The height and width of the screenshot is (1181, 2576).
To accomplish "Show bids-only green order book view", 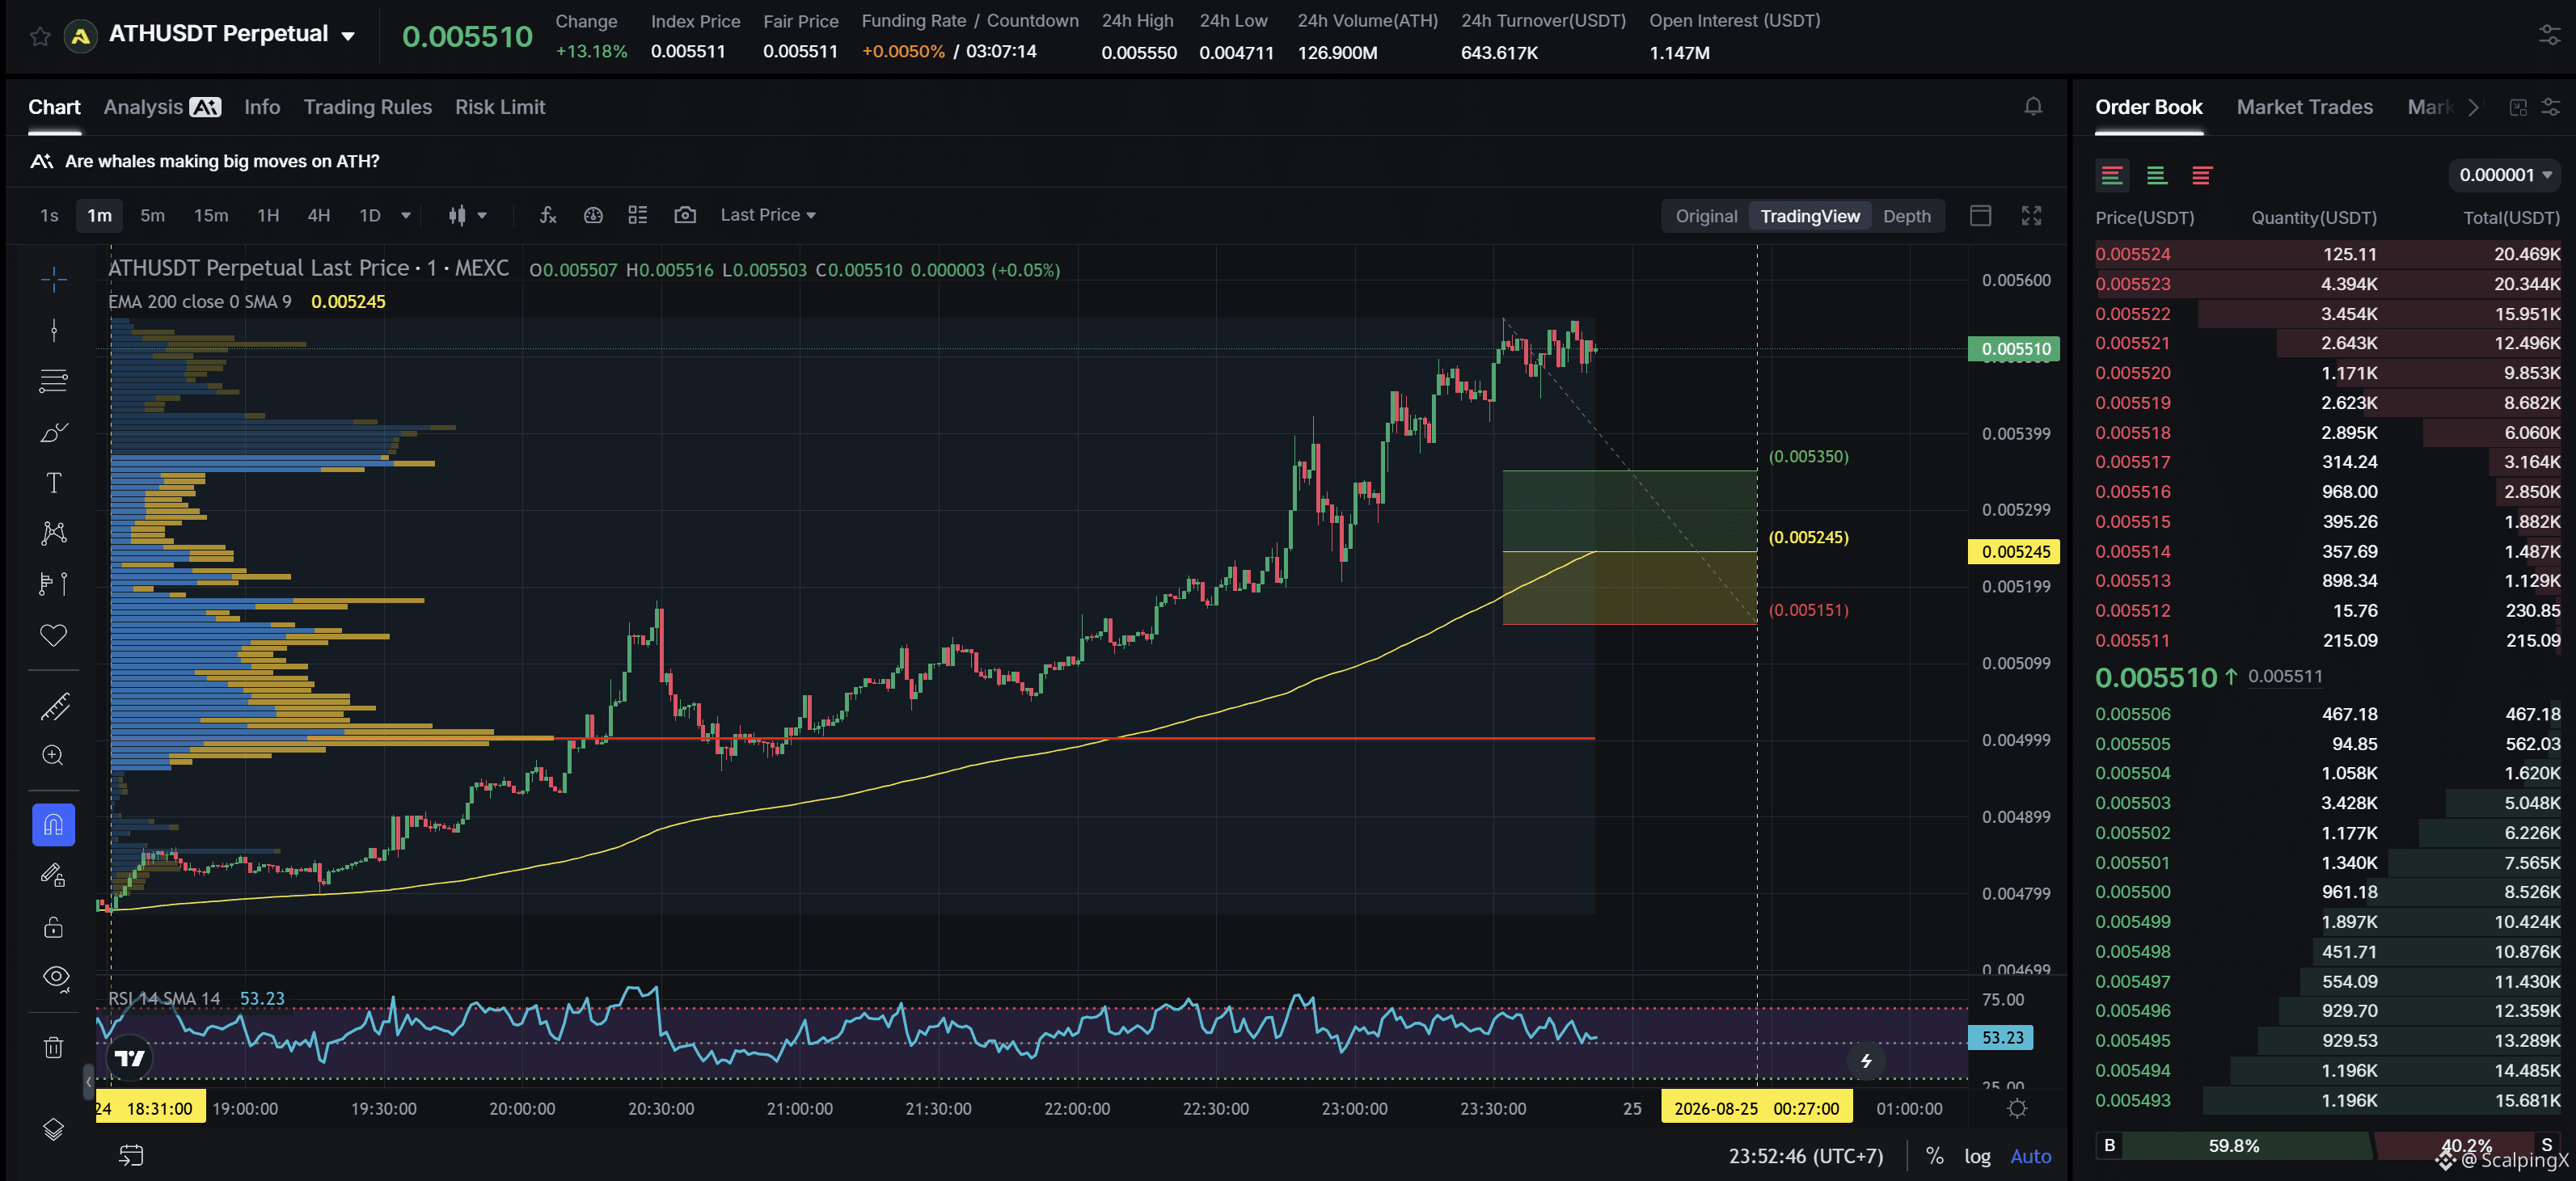I will tap(2157, 175).
